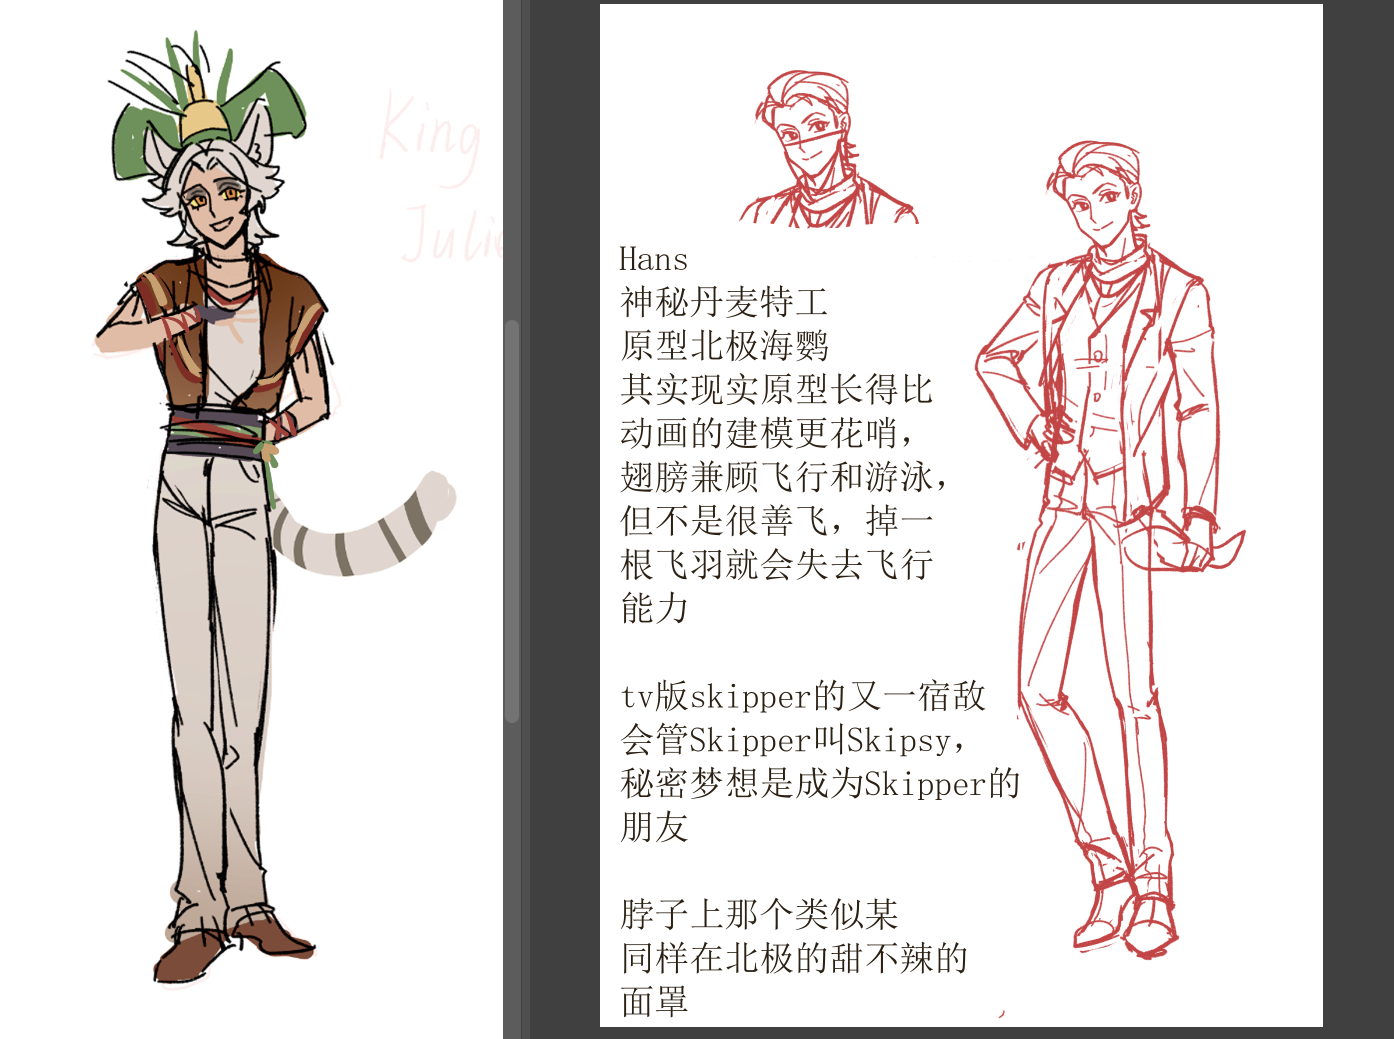Click the vertical scrollbar thumb between canvases
Image resolution: width=1394 pixels, height=1039 pixels.
tap(512, 520)
